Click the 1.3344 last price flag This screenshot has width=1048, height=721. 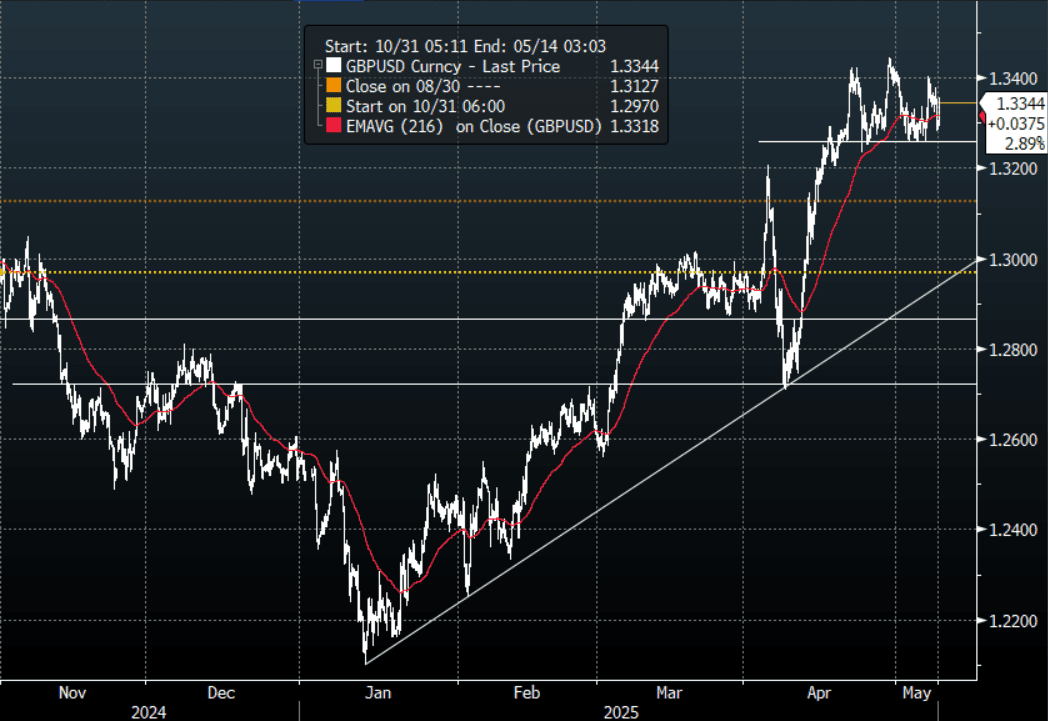1016,104
